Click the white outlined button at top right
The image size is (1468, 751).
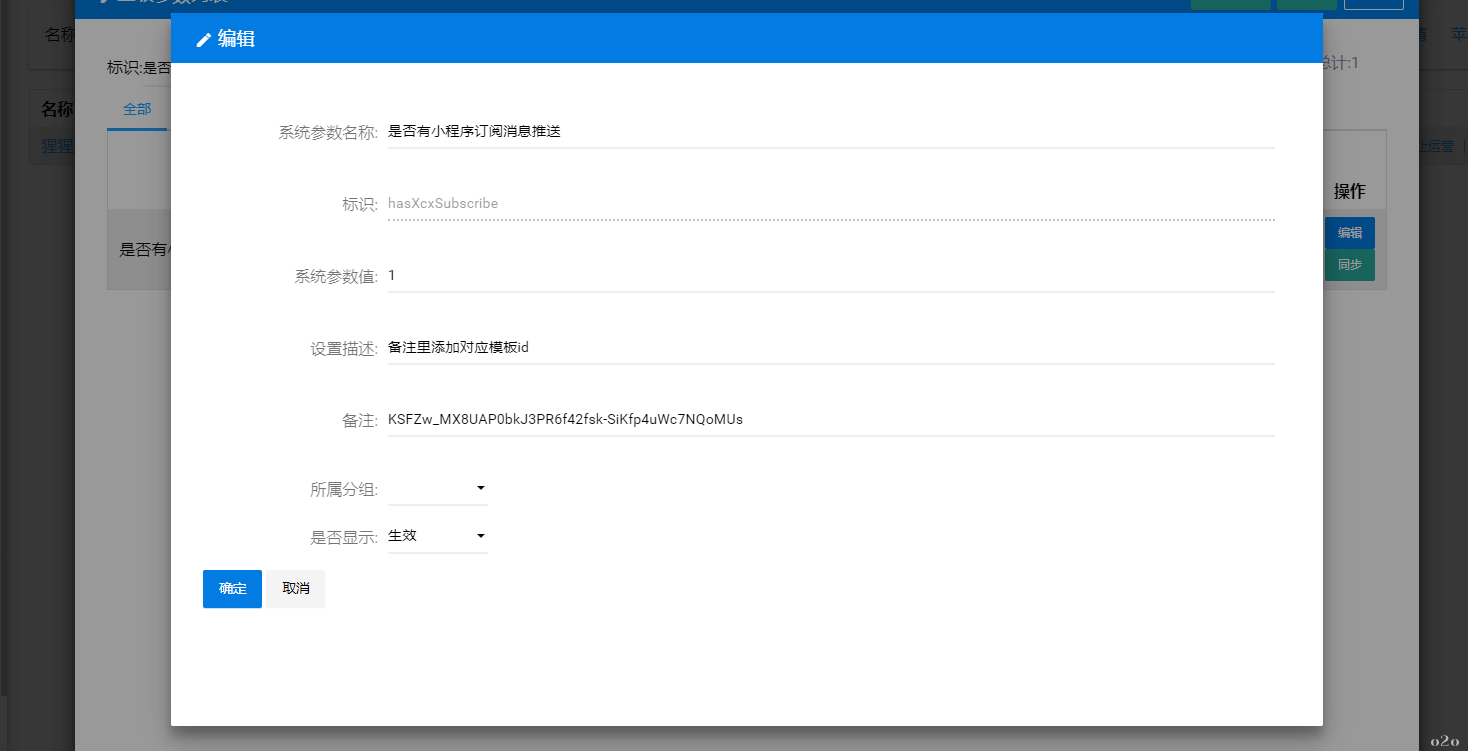[1373, 4]
